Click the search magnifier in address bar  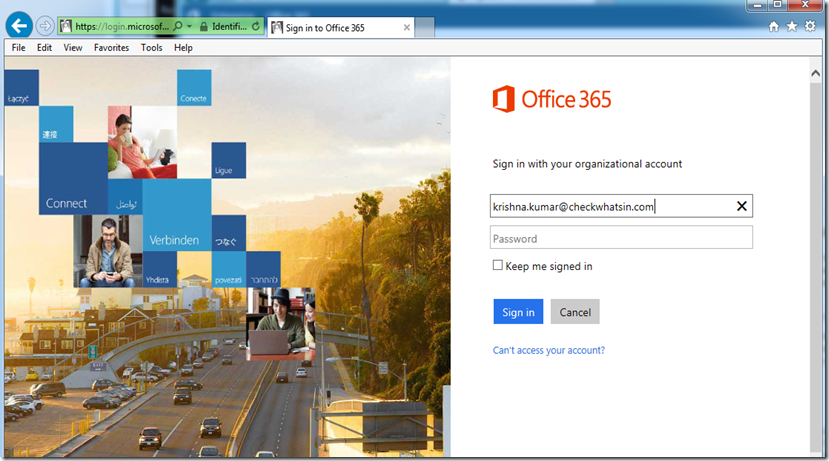[178, 25]
